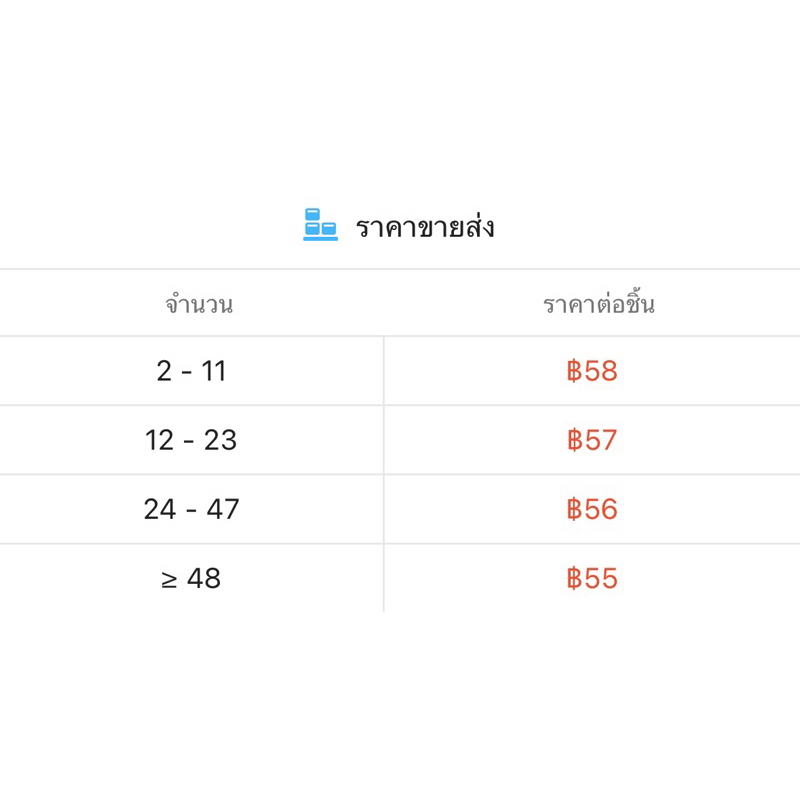Click the blue wholesale boxes icon
The width and height of the screenshot is (800, 800).
click(x=320, y=225)
